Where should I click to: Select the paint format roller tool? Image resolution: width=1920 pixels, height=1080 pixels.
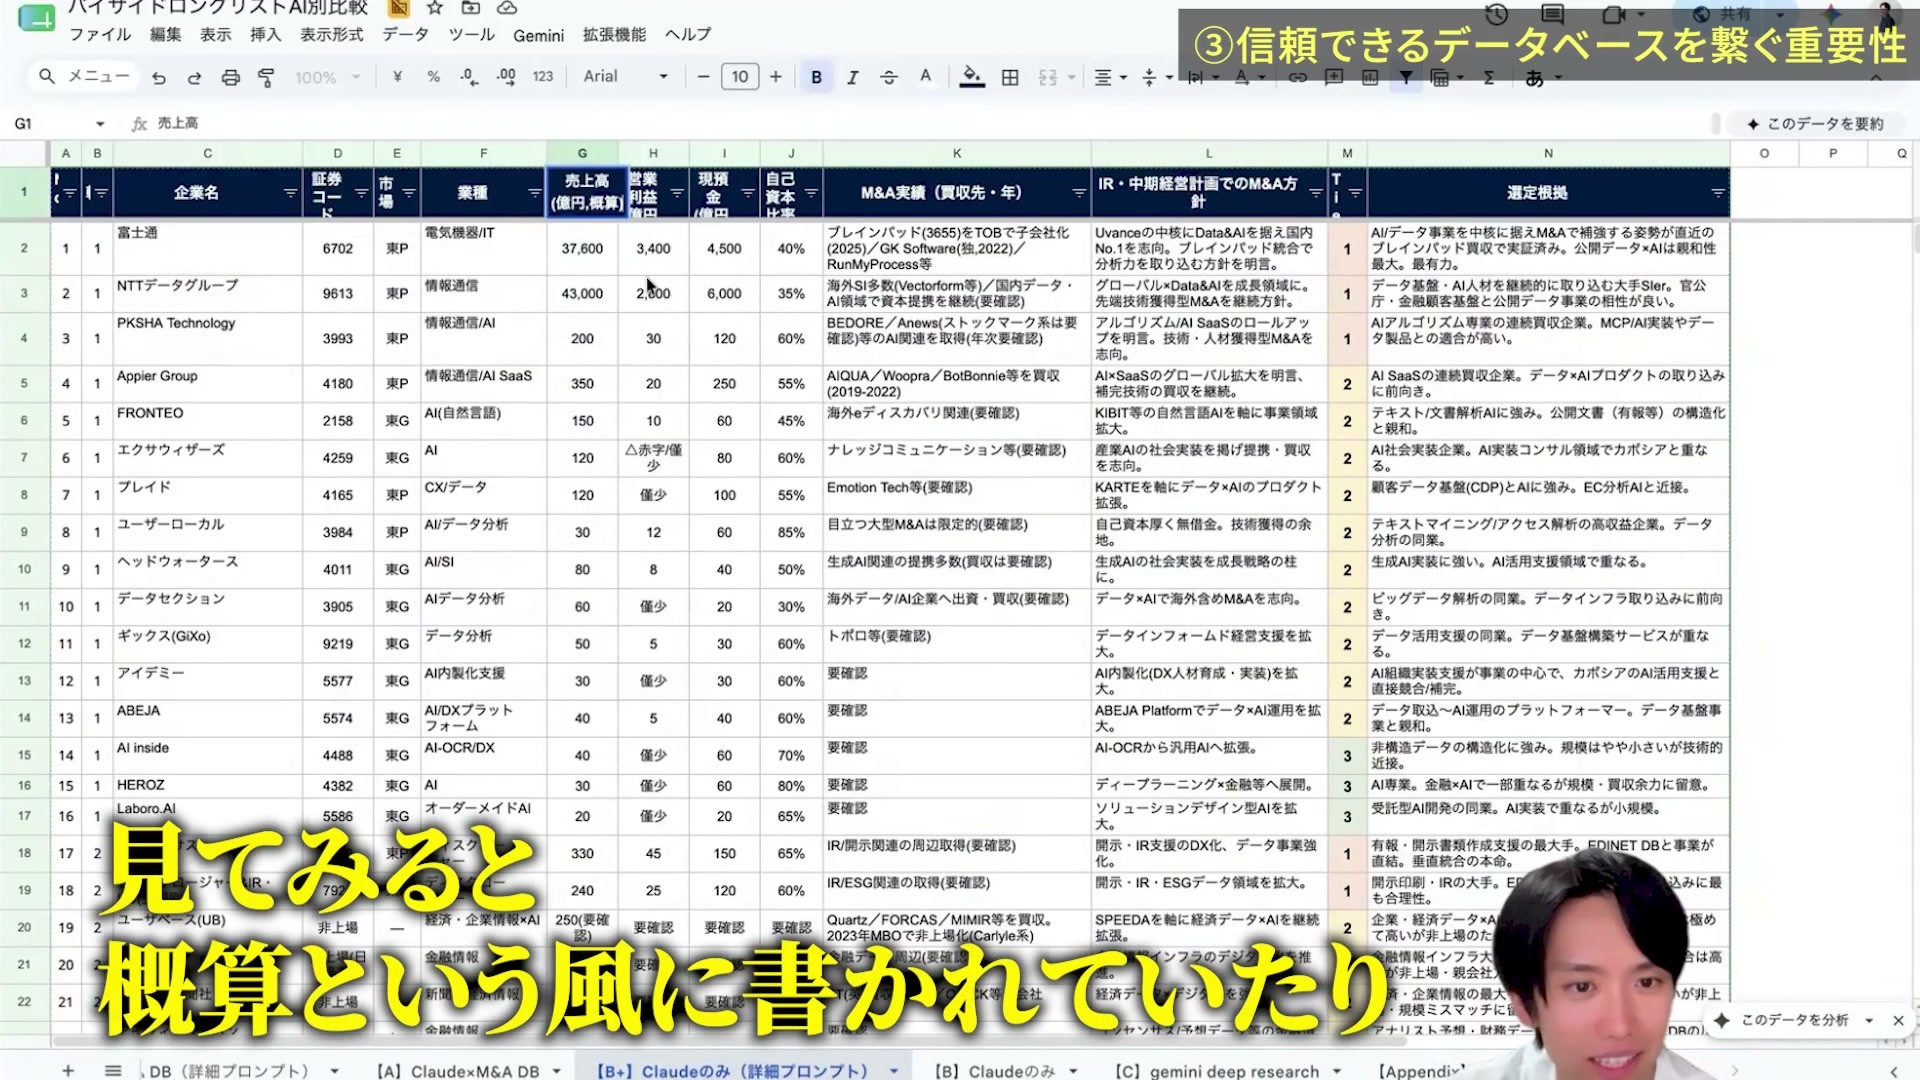coord(266,77)
